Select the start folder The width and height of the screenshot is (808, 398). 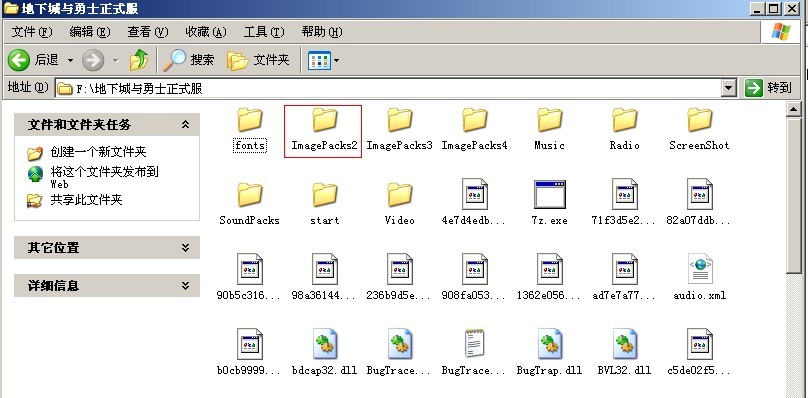325,204
